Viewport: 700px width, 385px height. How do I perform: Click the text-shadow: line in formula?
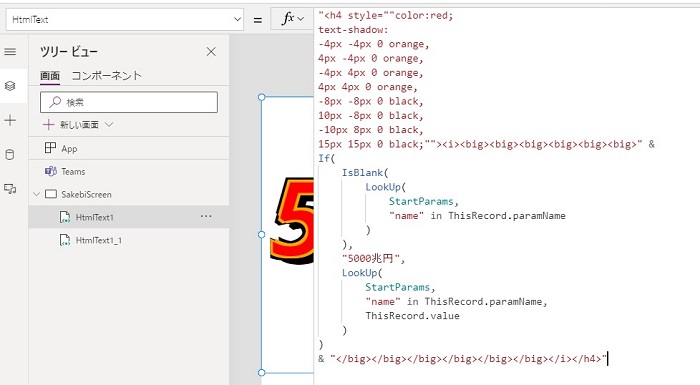point(353,30)
